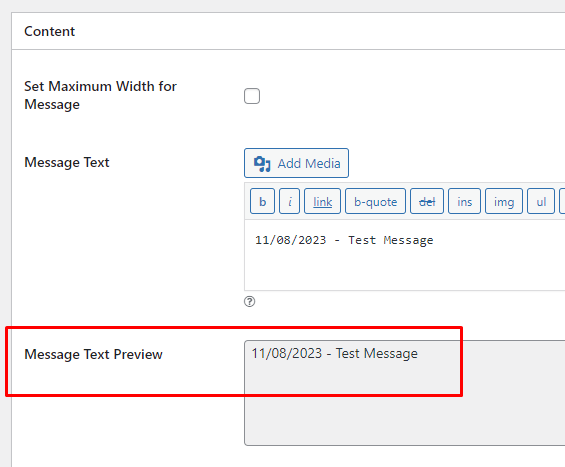Apply bold using the b button

[262, 201]
